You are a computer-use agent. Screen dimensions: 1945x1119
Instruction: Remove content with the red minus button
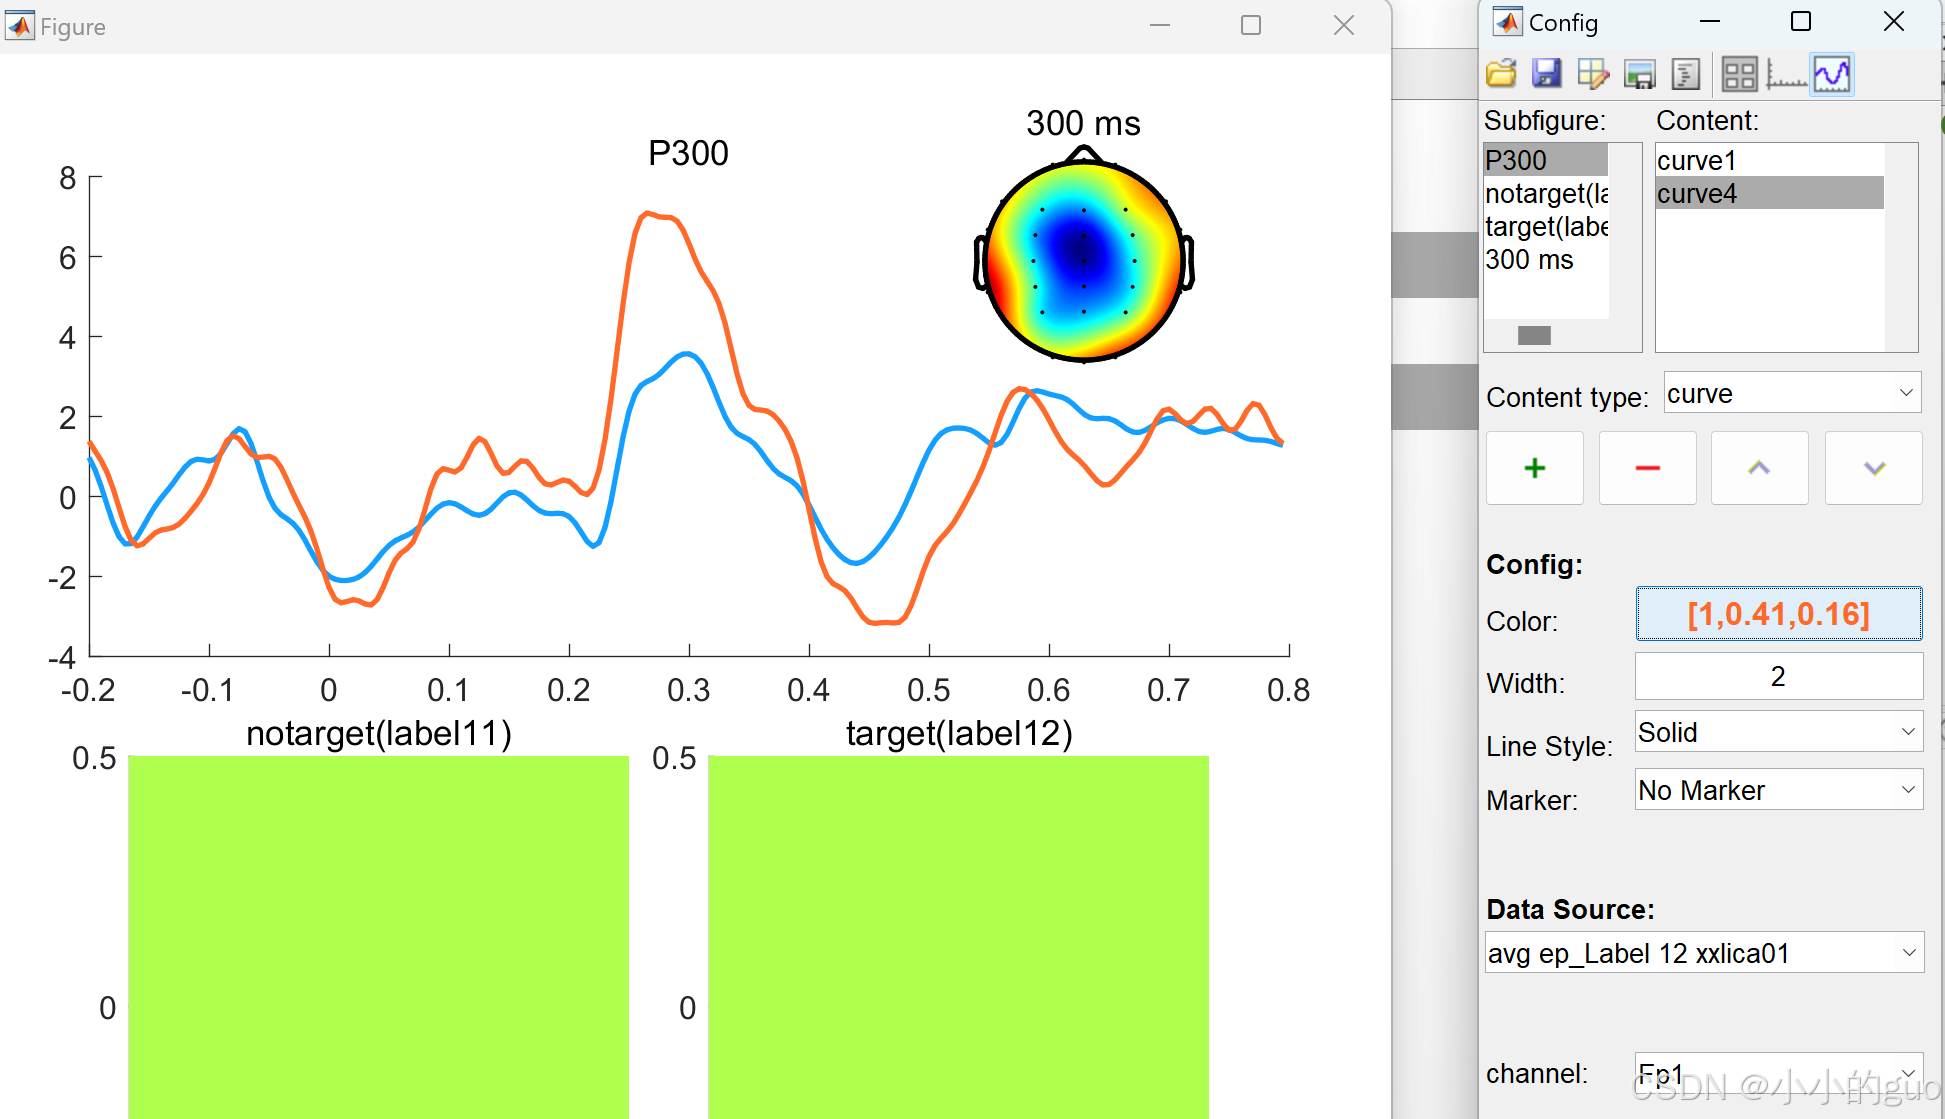[1648, 468]
